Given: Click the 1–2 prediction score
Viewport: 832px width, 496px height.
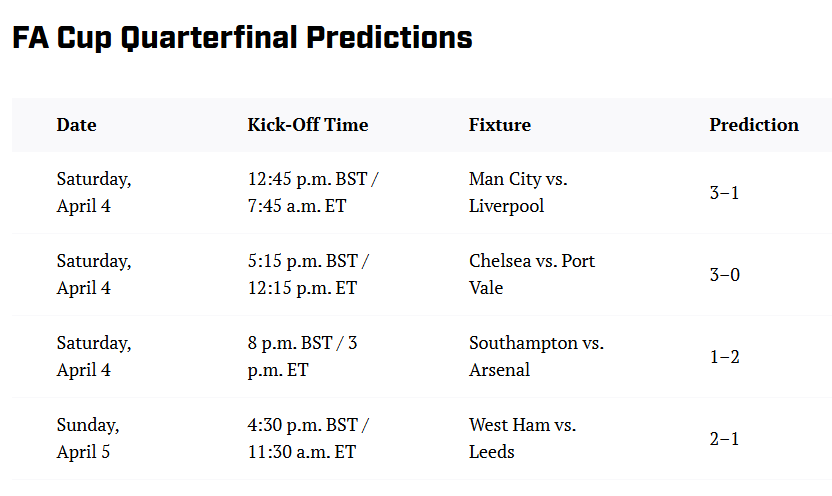Looking at the screenshot, I should click(724, 357).
